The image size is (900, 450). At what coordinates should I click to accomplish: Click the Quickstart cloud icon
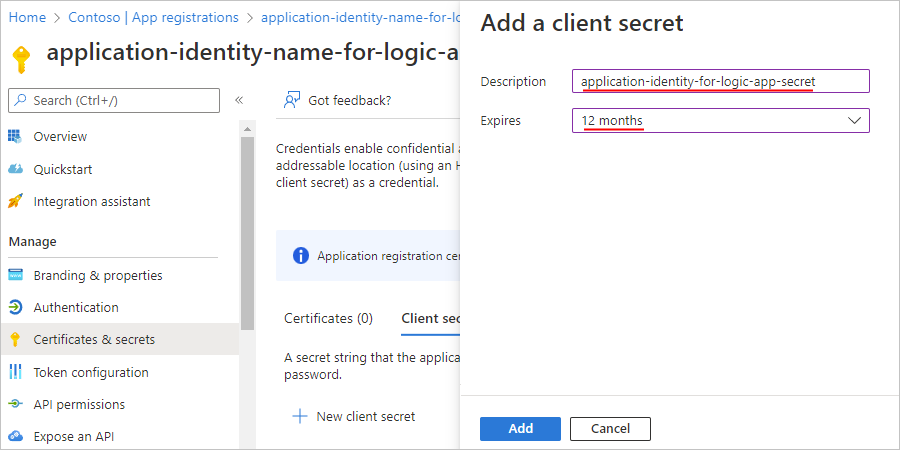[x=15, y=169]
